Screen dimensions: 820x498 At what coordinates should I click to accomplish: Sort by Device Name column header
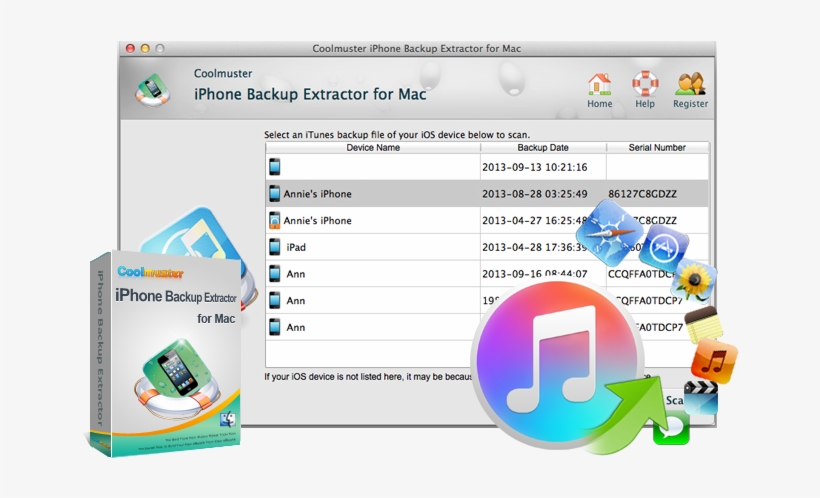point(373,148)
